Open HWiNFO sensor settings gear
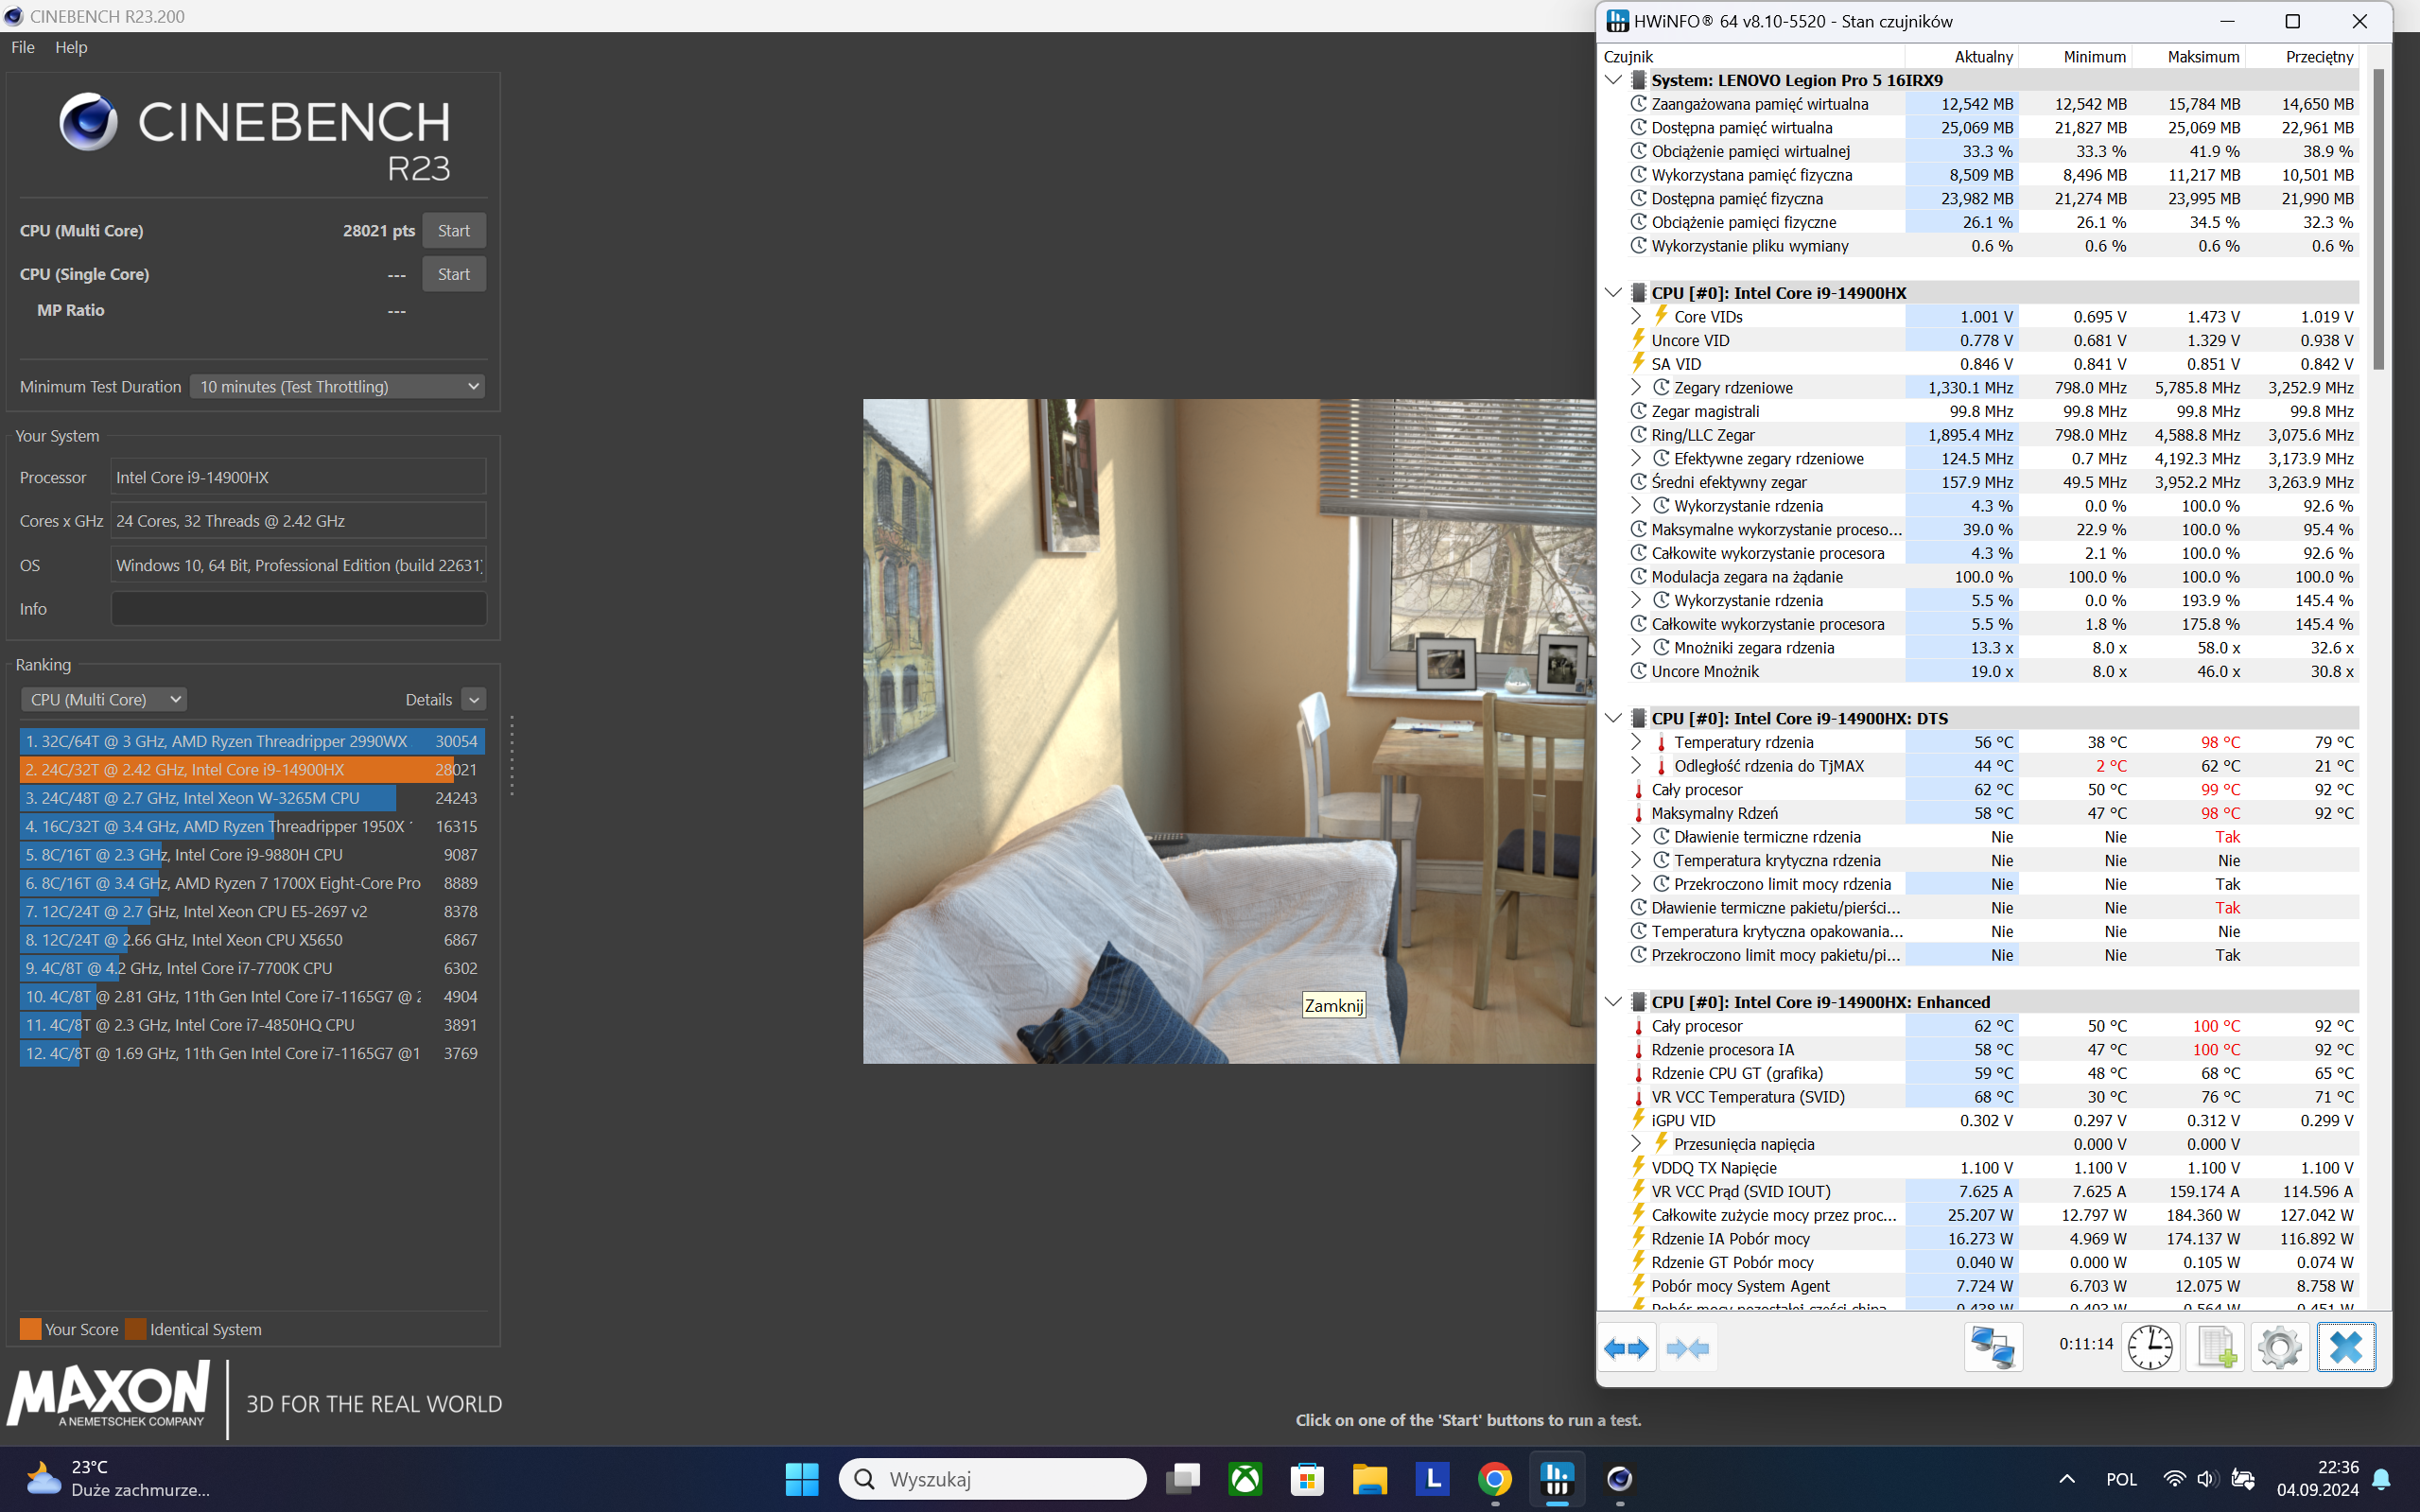The width and height of the screenshot is (2420, 1512). tap(2280, 1348)
